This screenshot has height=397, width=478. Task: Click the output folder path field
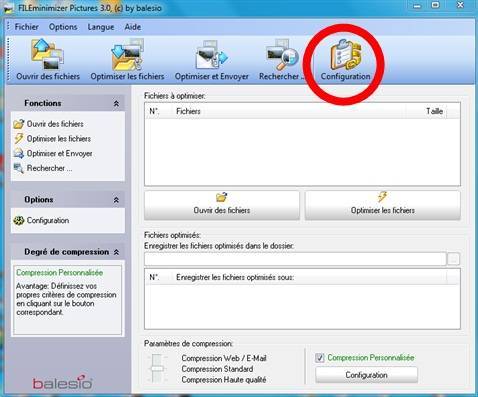(x=295, y=259)
